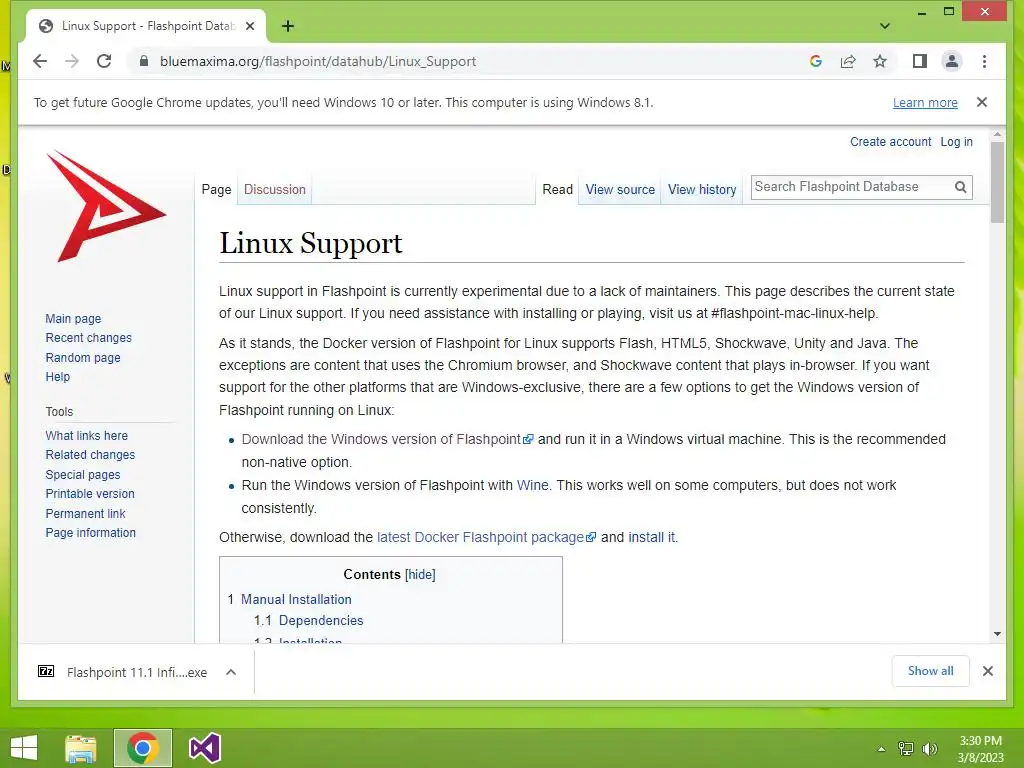Click the install it link
The height and width of the screenshot is (768, 1024).
click(x=652, y=537)
